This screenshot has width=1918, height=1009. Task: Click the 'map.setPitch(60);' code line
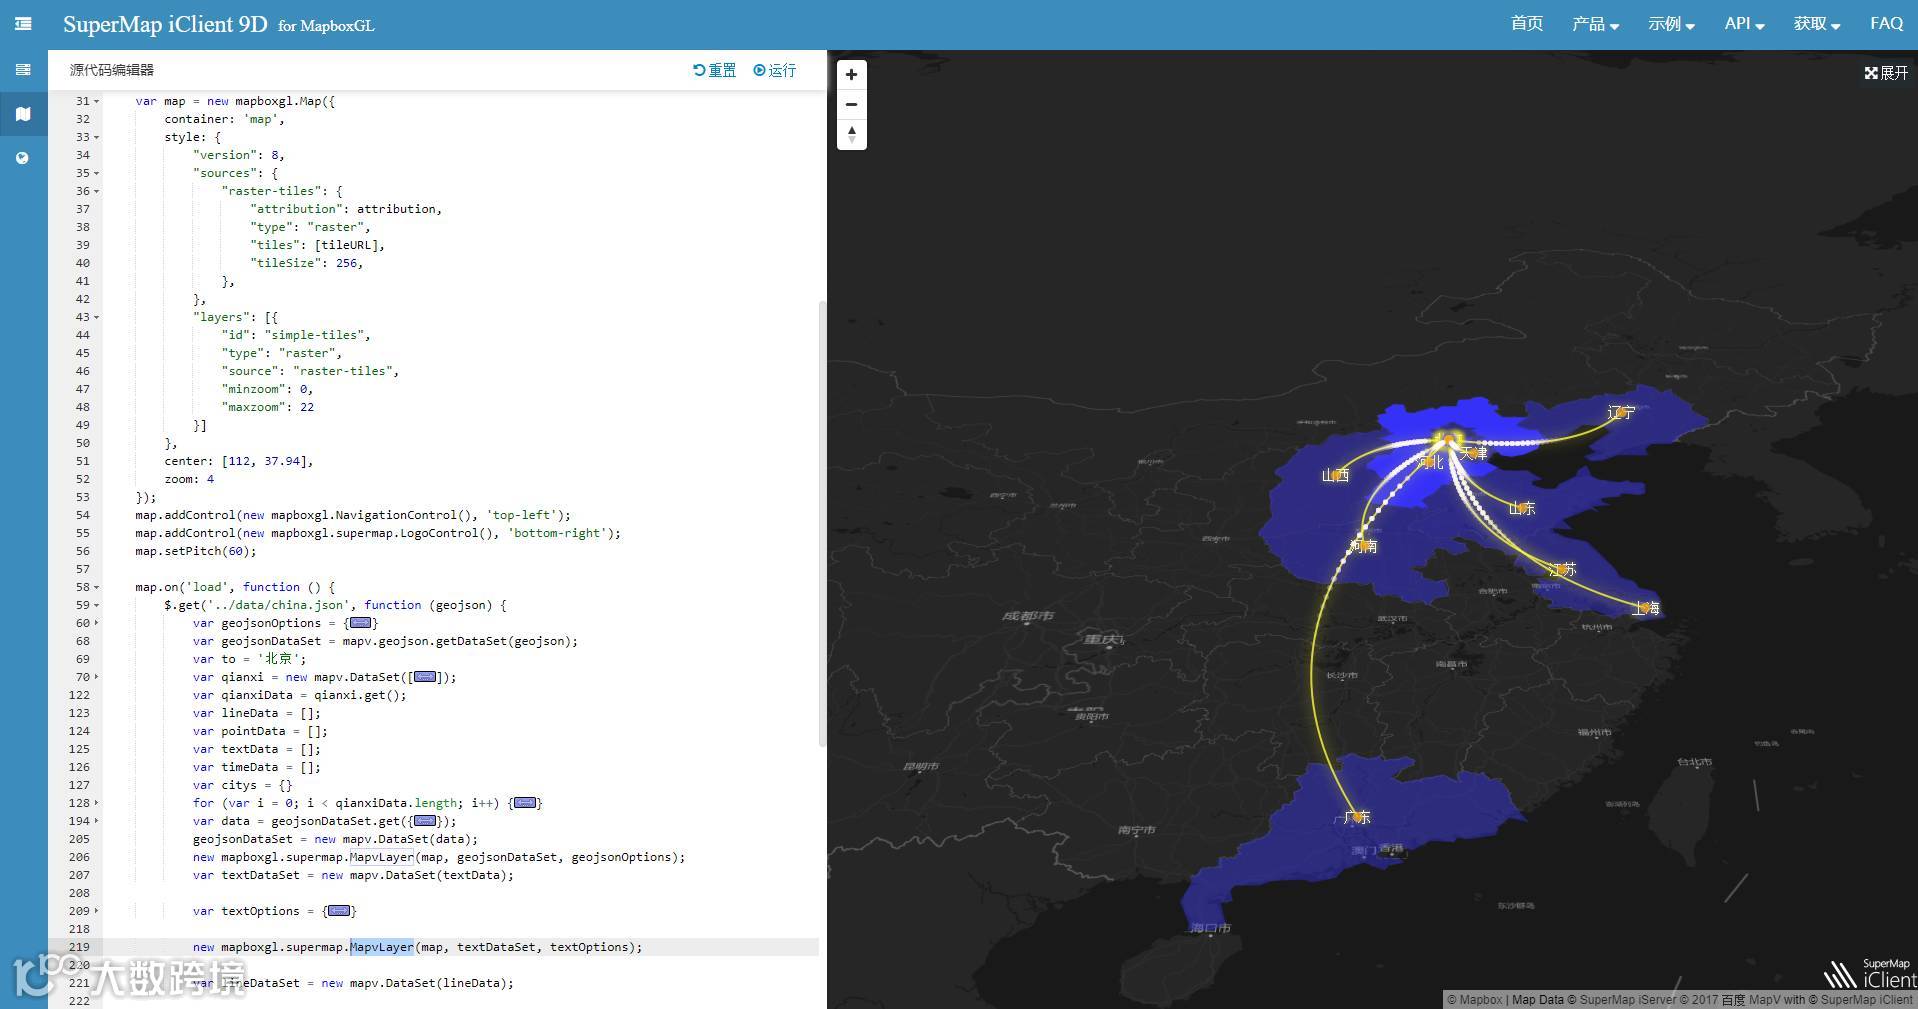[196, 551]
